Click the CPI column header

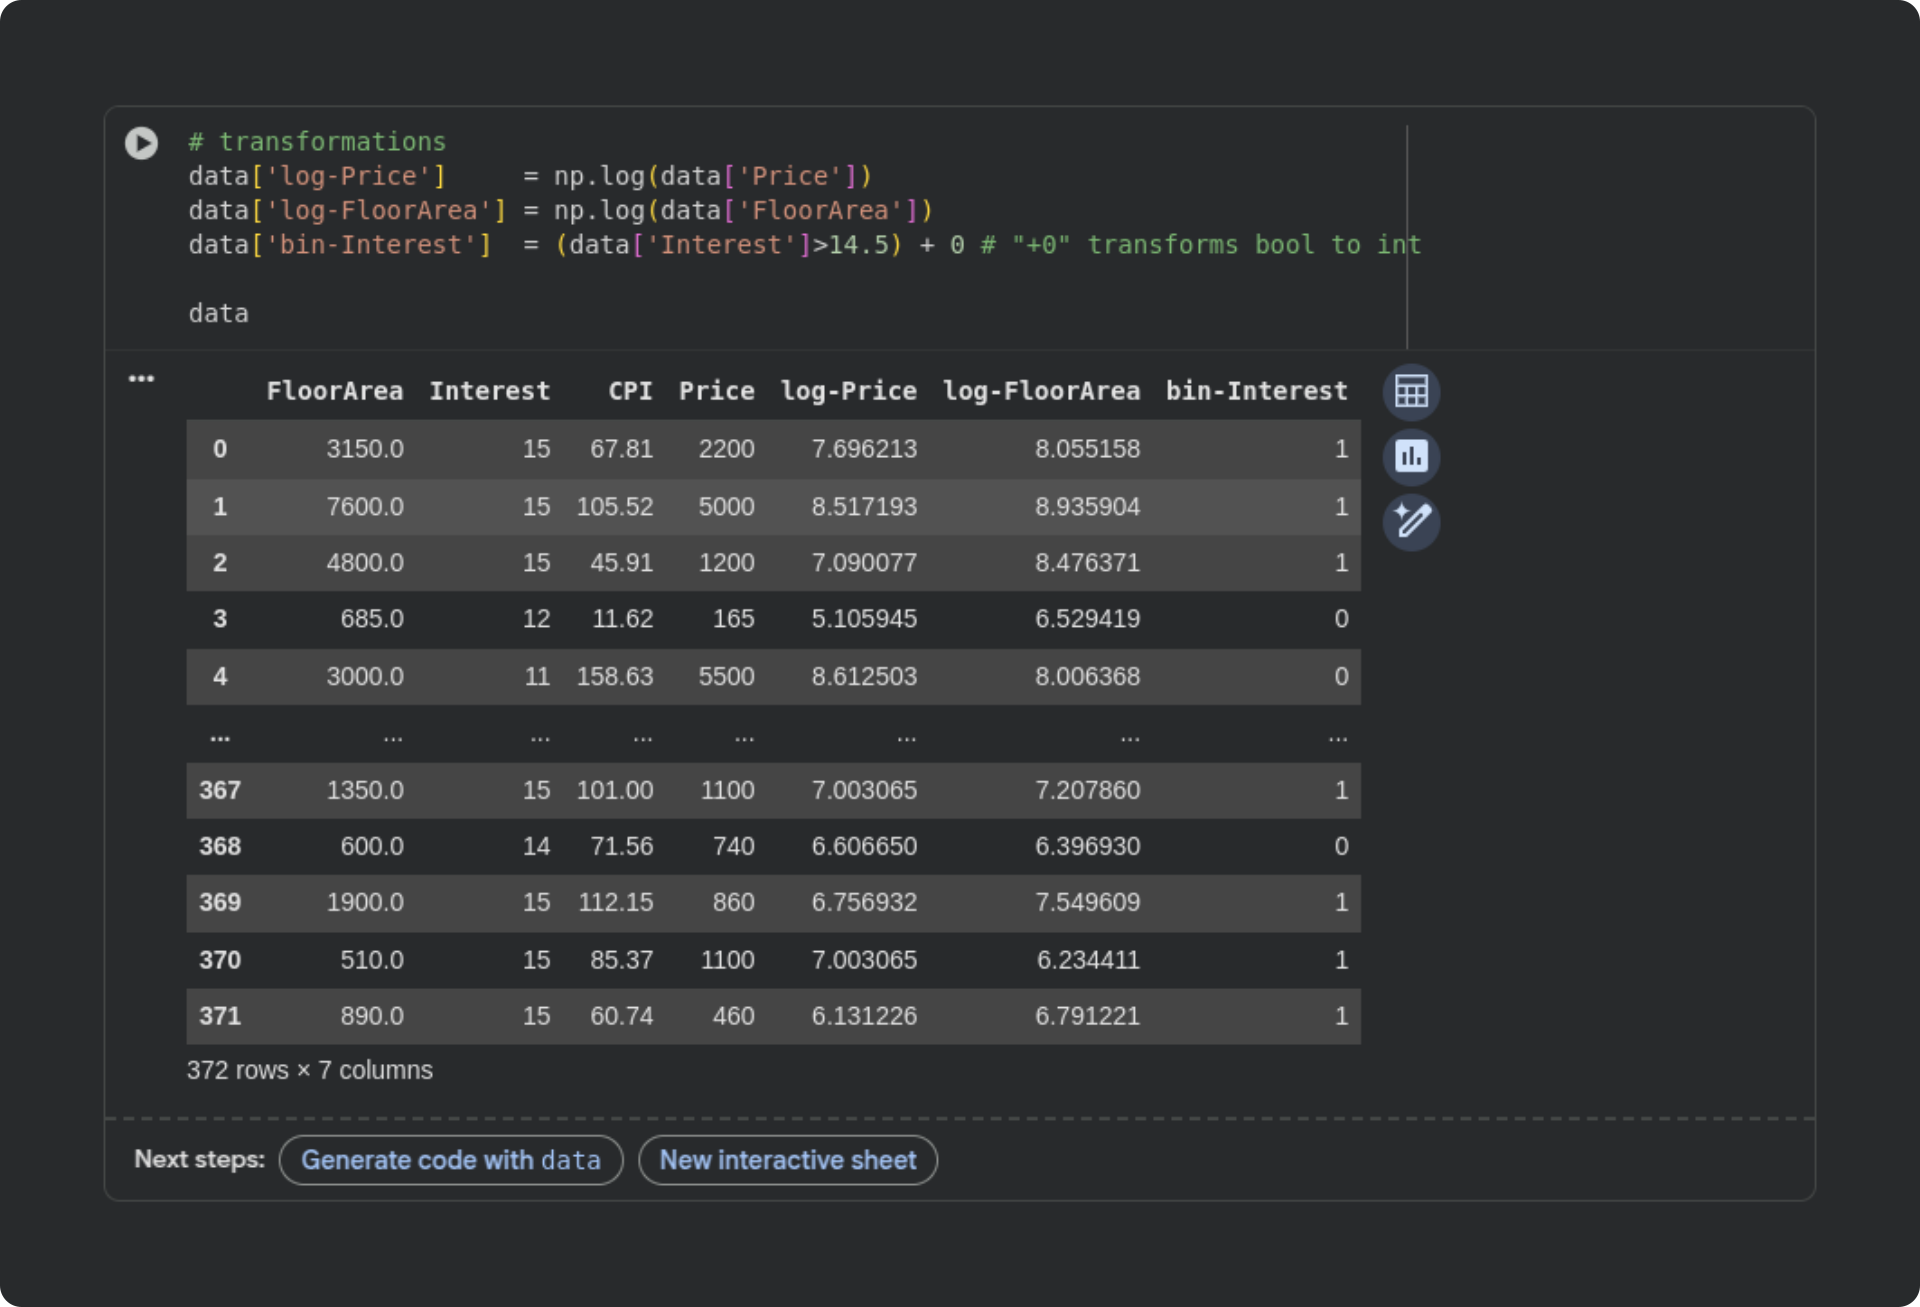(630, 391)
